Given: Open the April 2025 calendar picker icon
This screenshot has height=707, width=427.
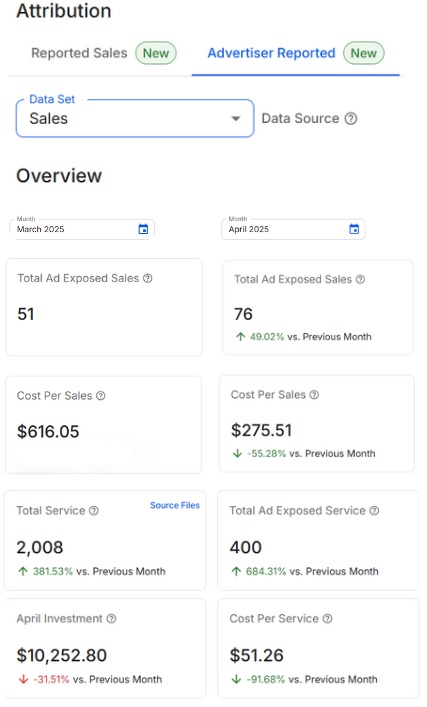Looking at the screenshot, I should [354, 229].
